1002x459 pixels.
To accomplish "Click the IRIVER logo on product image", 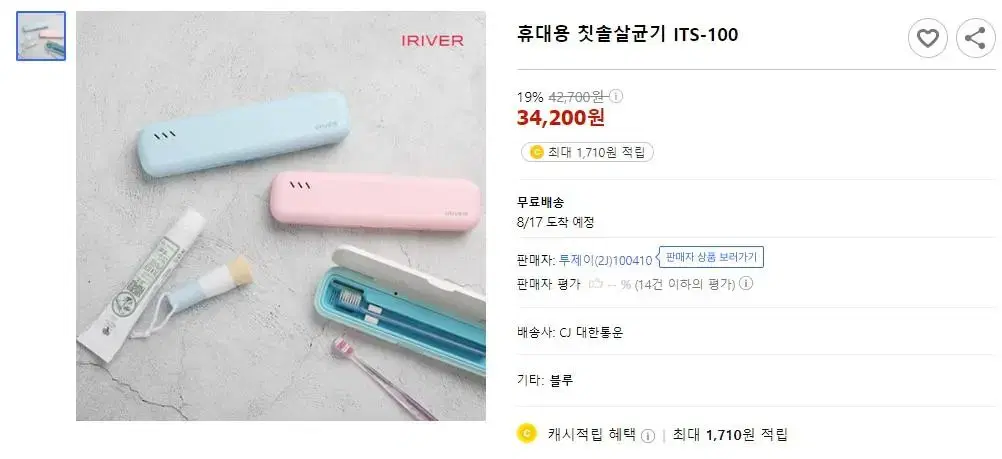I will [433, 41].
